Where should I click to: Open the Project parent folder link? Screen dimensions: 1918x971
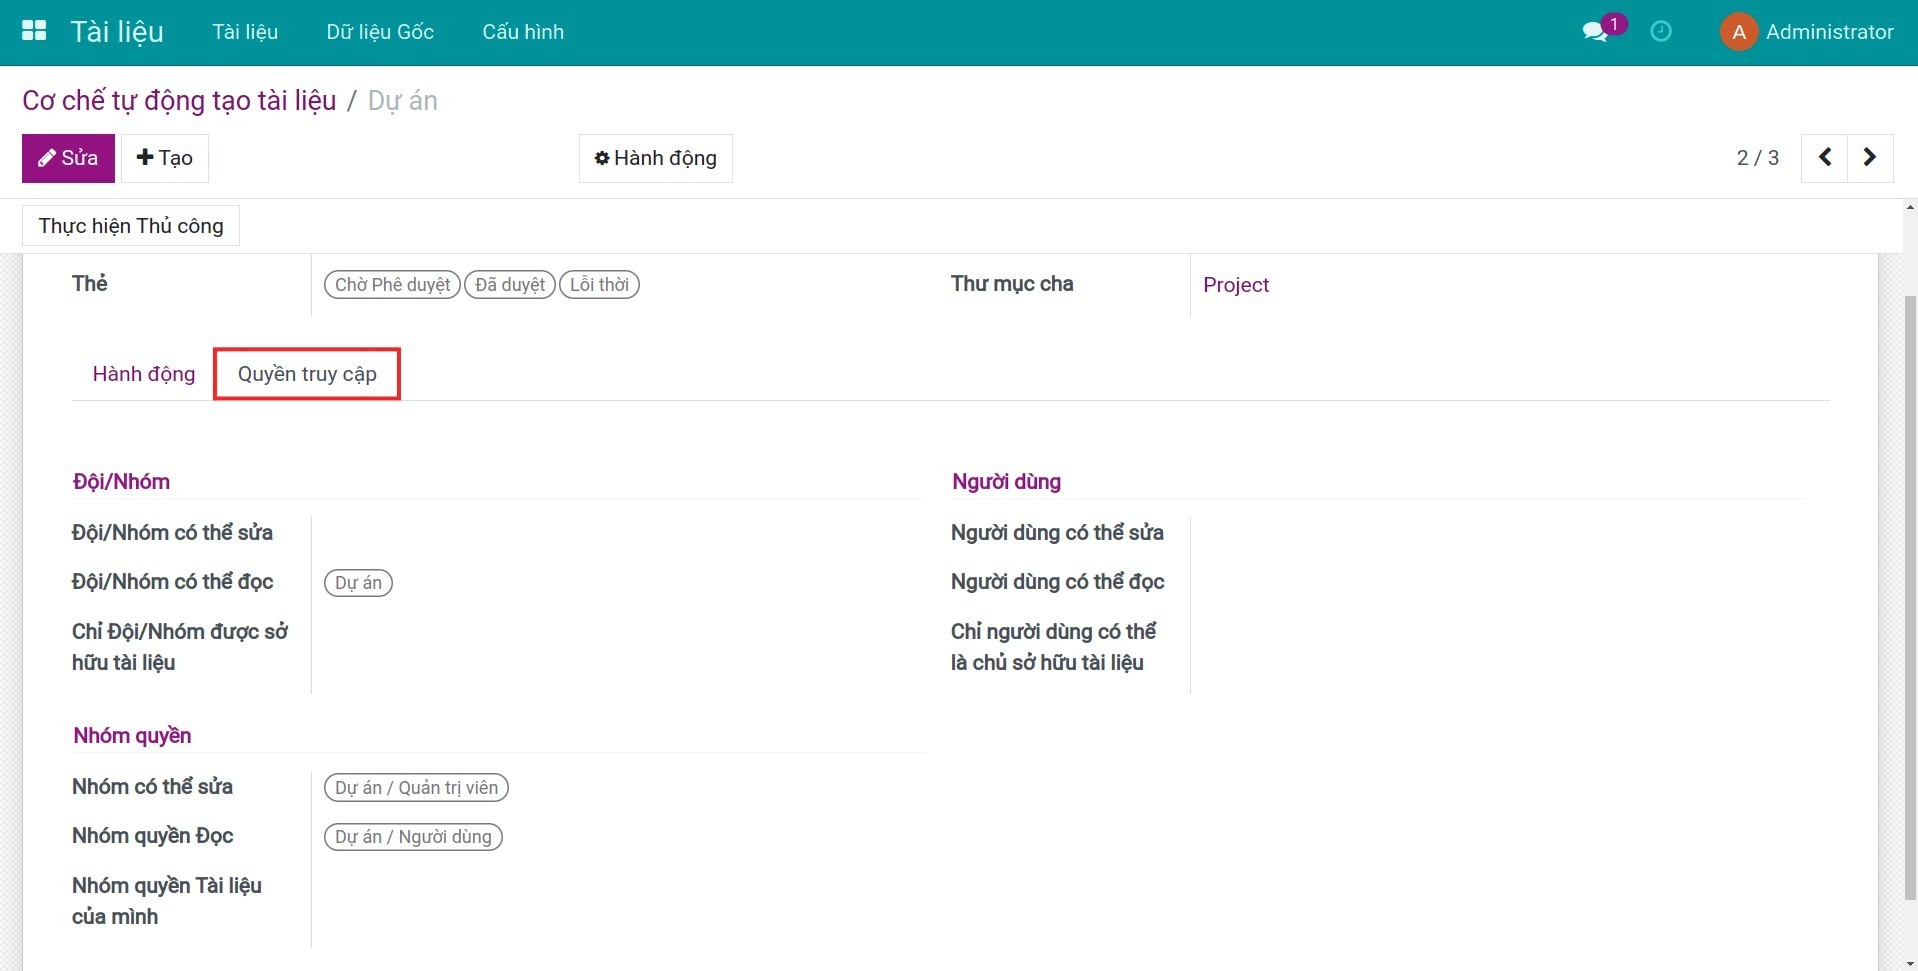point(1235,285)
